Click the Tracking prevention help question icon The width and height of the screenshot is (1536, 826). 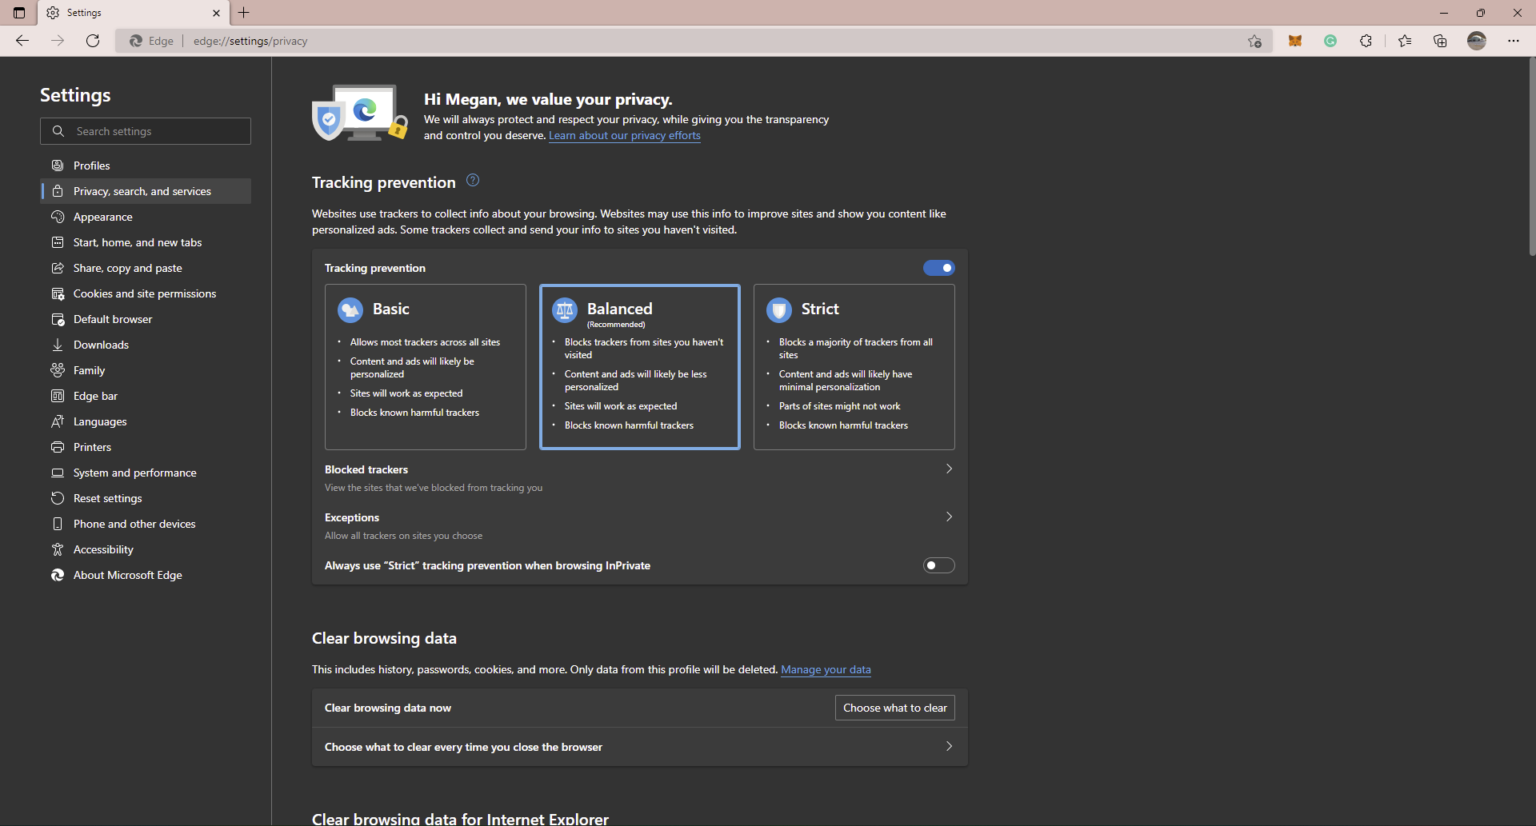point(473,181)
